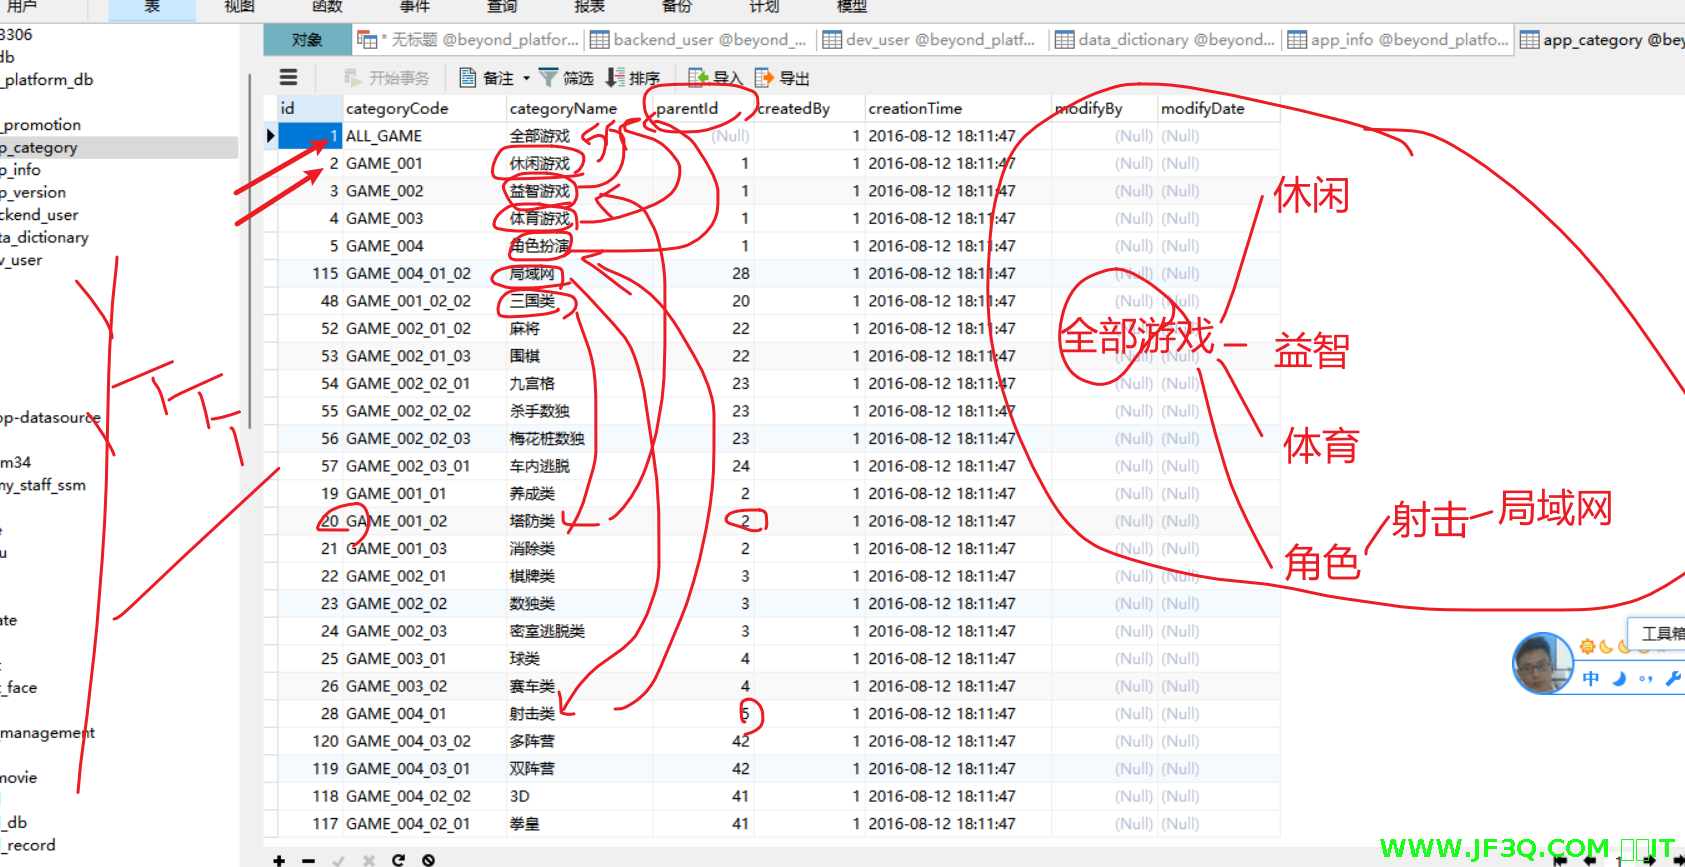Open the 备注 dropdown arrow
Image resolution: width=1685 pixels, height=867 pixels.
526,78
